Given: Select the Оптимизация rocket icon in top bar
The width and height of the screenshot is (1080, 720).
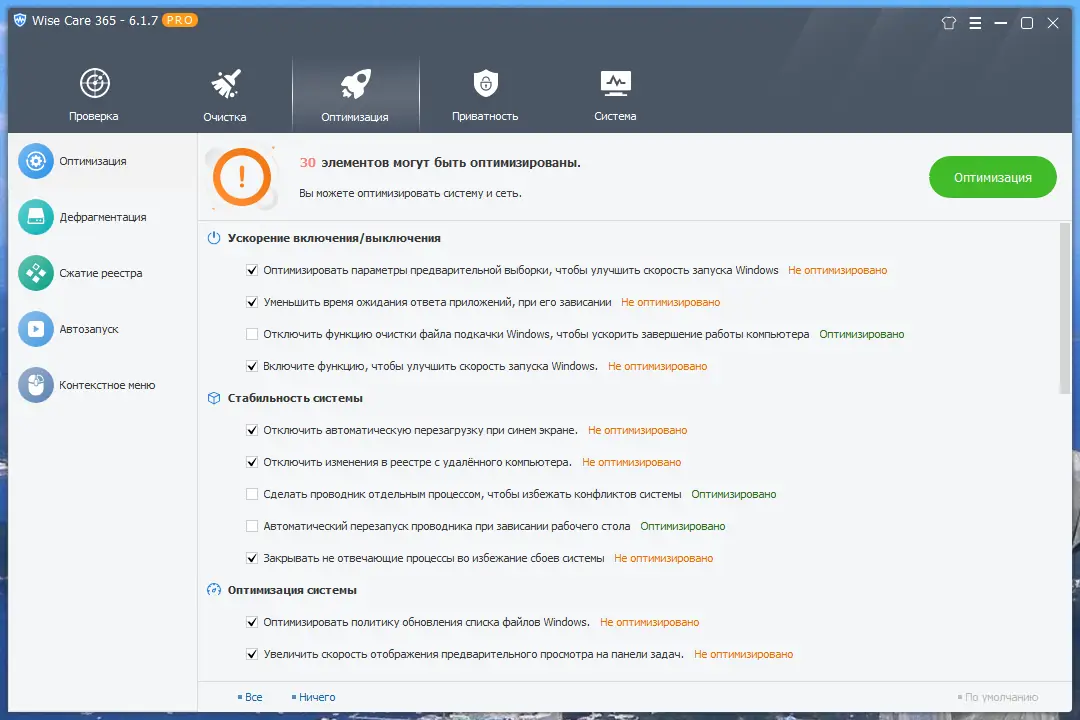Looking at the screenshot, I should coord(355,84).
